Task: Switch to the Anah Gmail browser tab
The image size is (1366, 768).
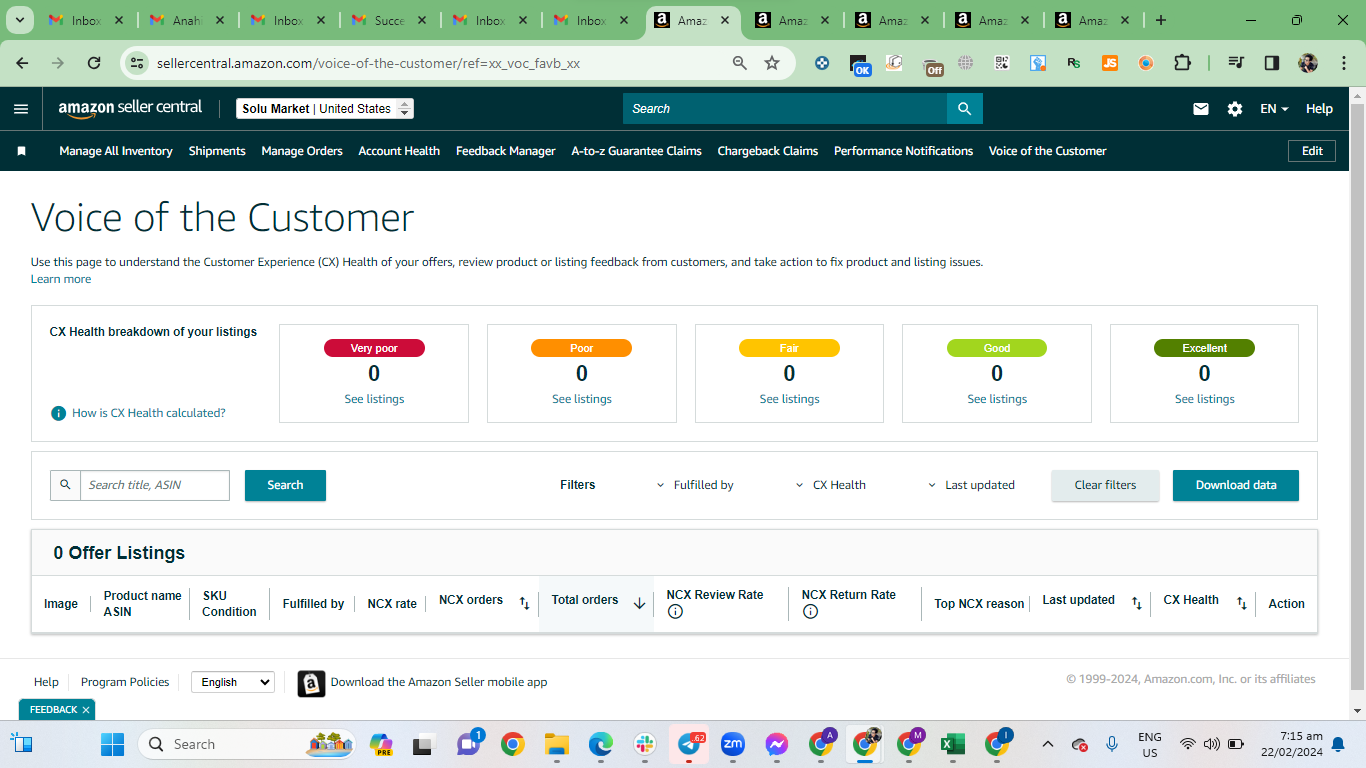Action: (x=186, y=20)
